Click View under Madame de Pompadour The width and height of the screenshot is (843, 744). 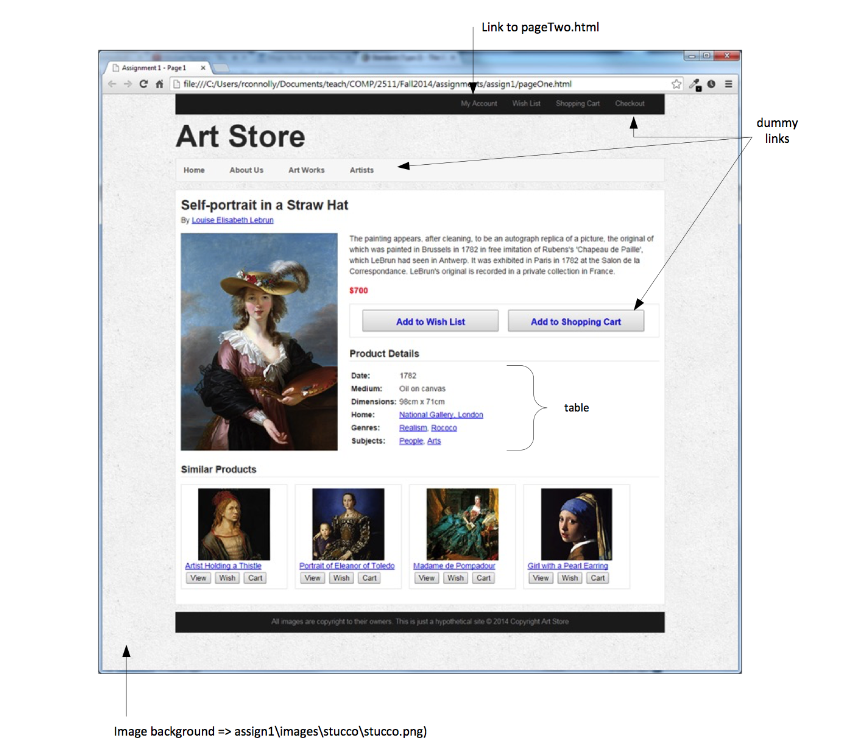click(426, 577)
